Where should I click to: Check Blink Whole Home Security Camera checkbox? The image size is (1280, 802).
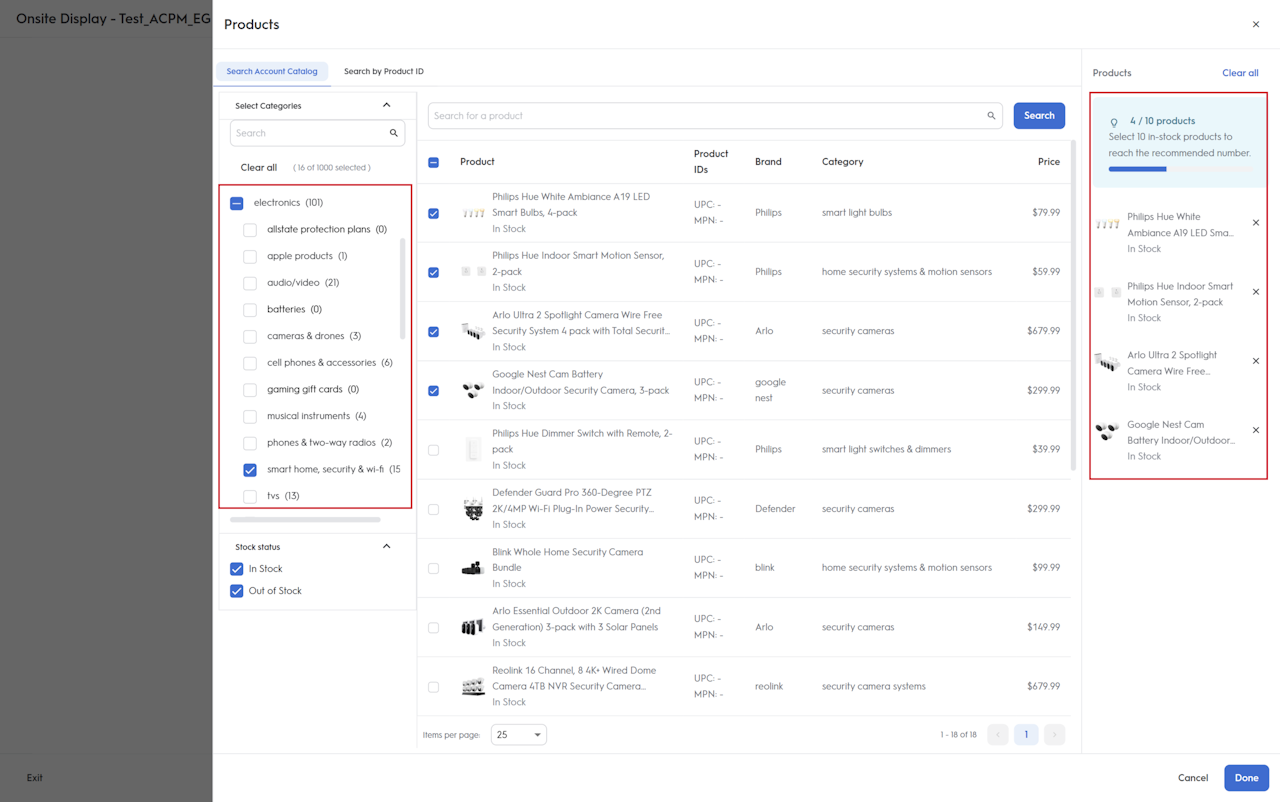(x=433, y=568)
